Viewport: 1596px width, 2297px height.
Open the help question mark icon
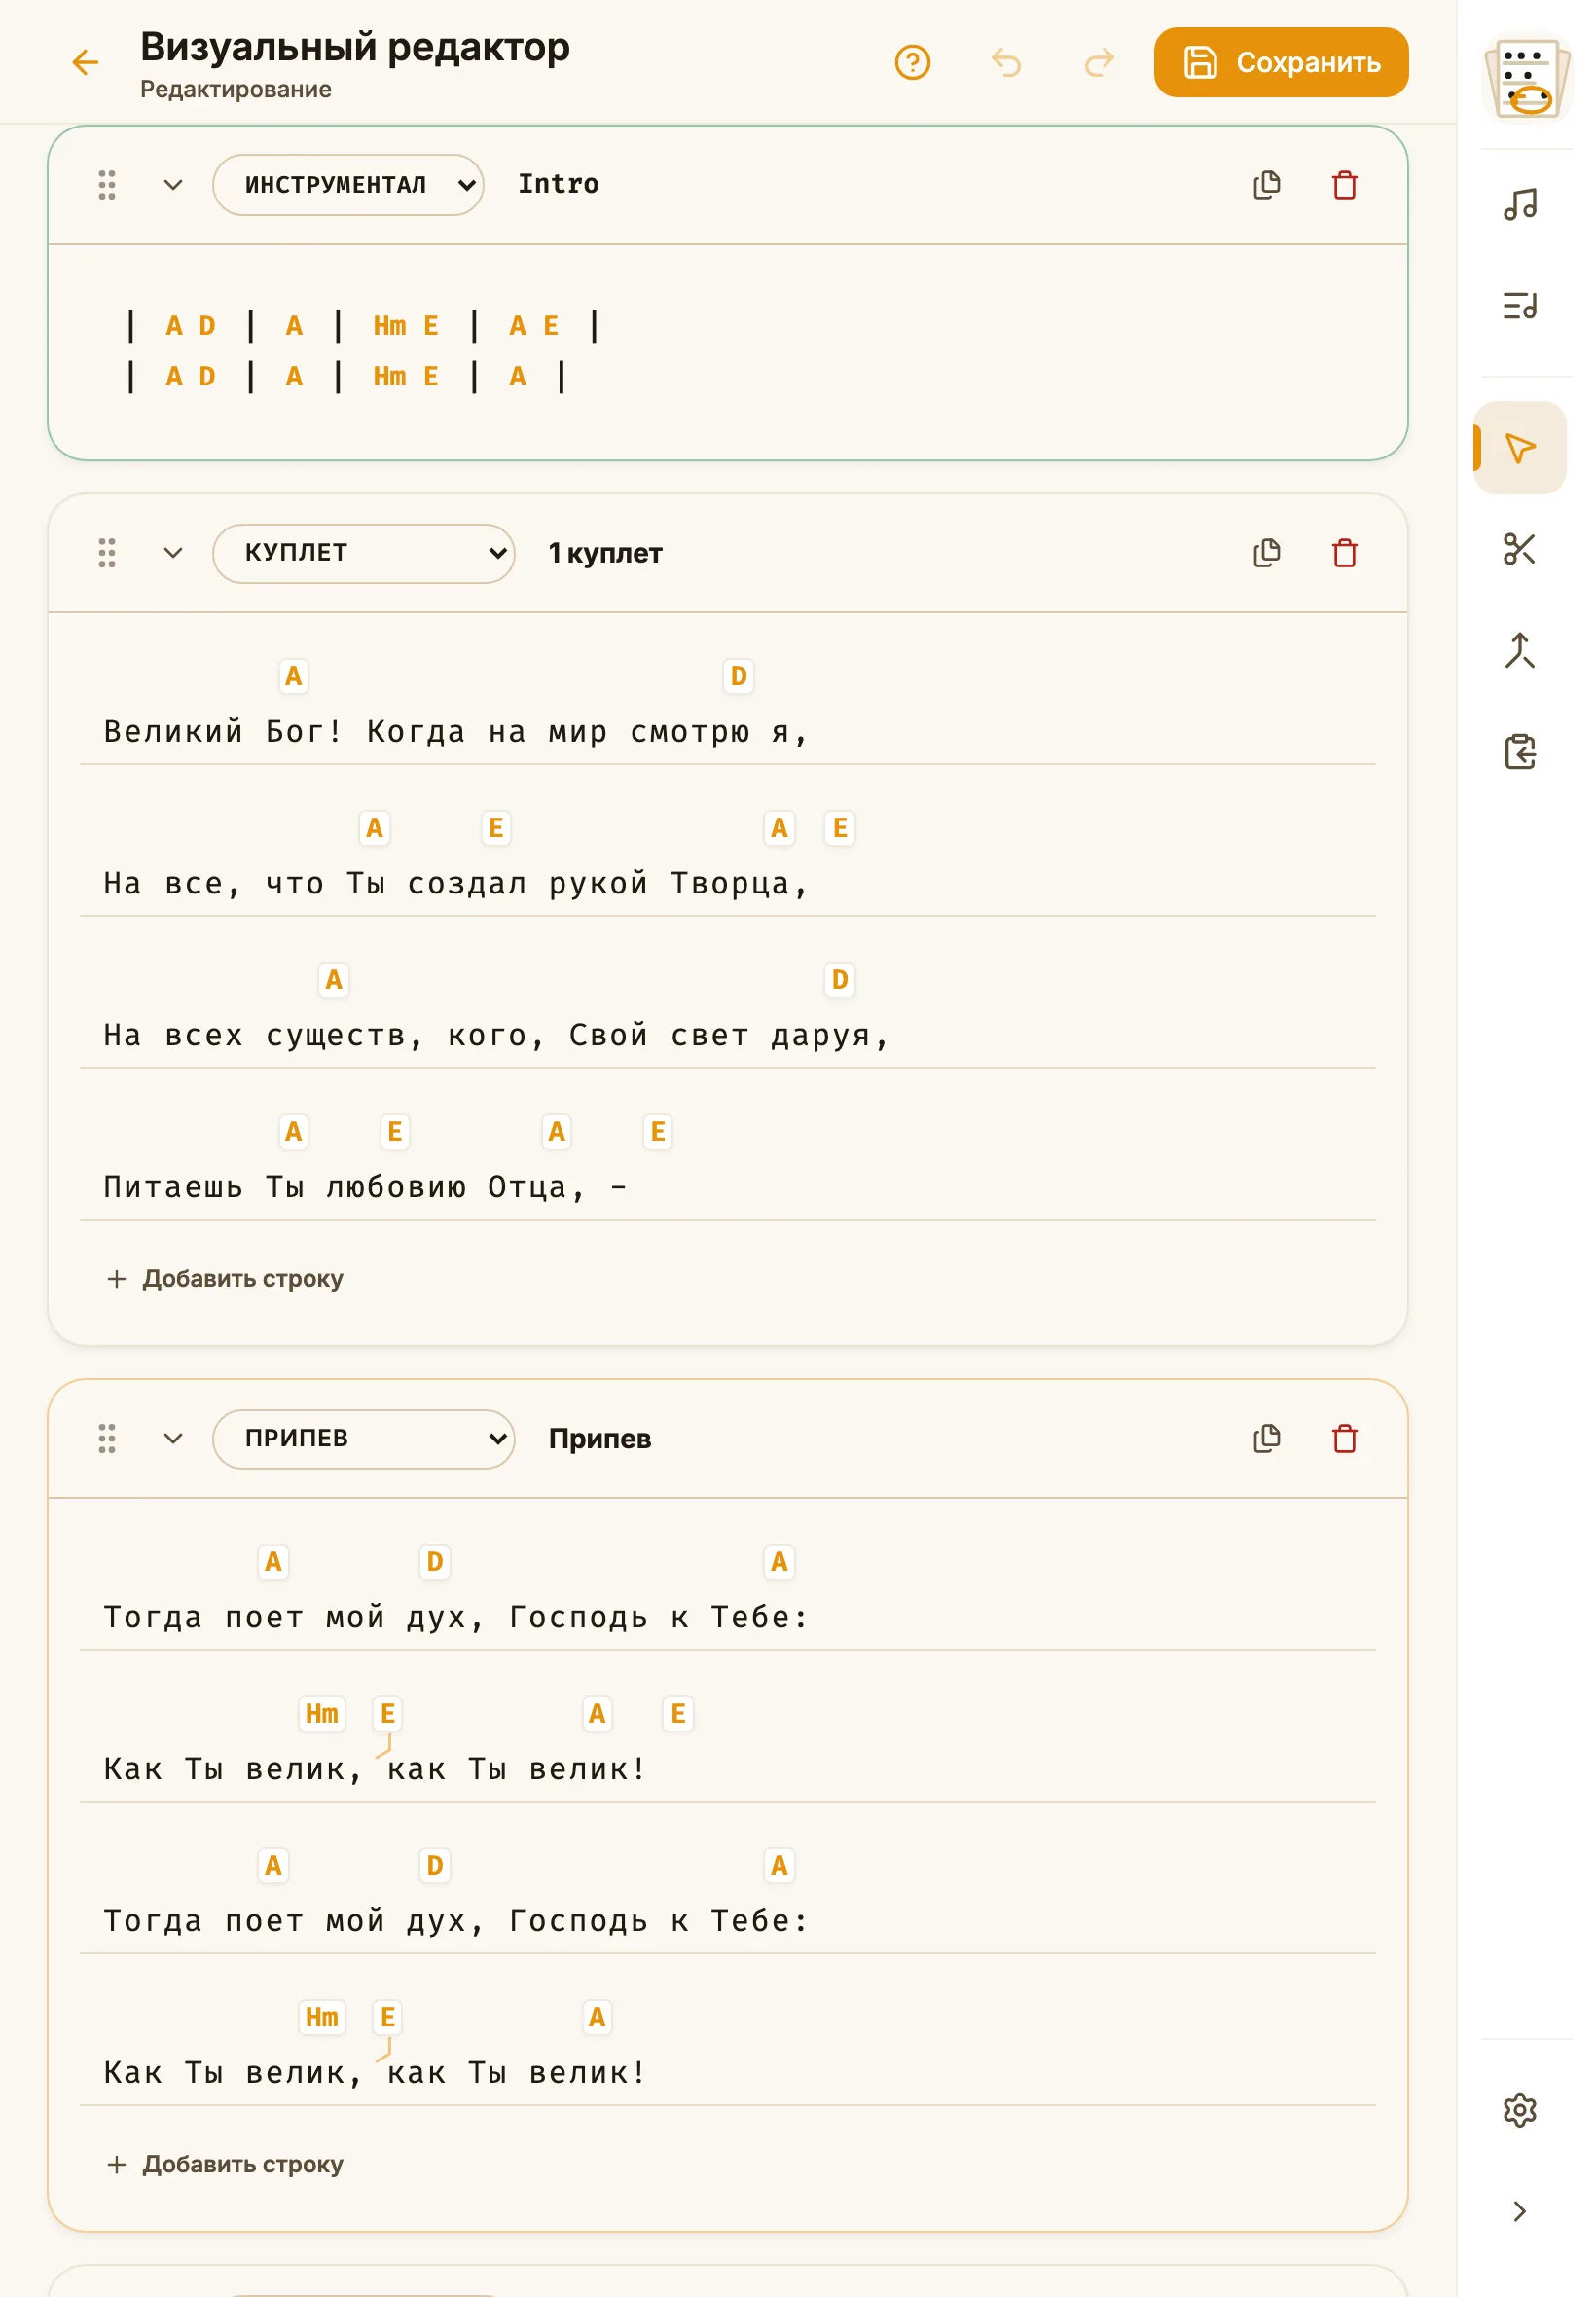pos(912,63)
